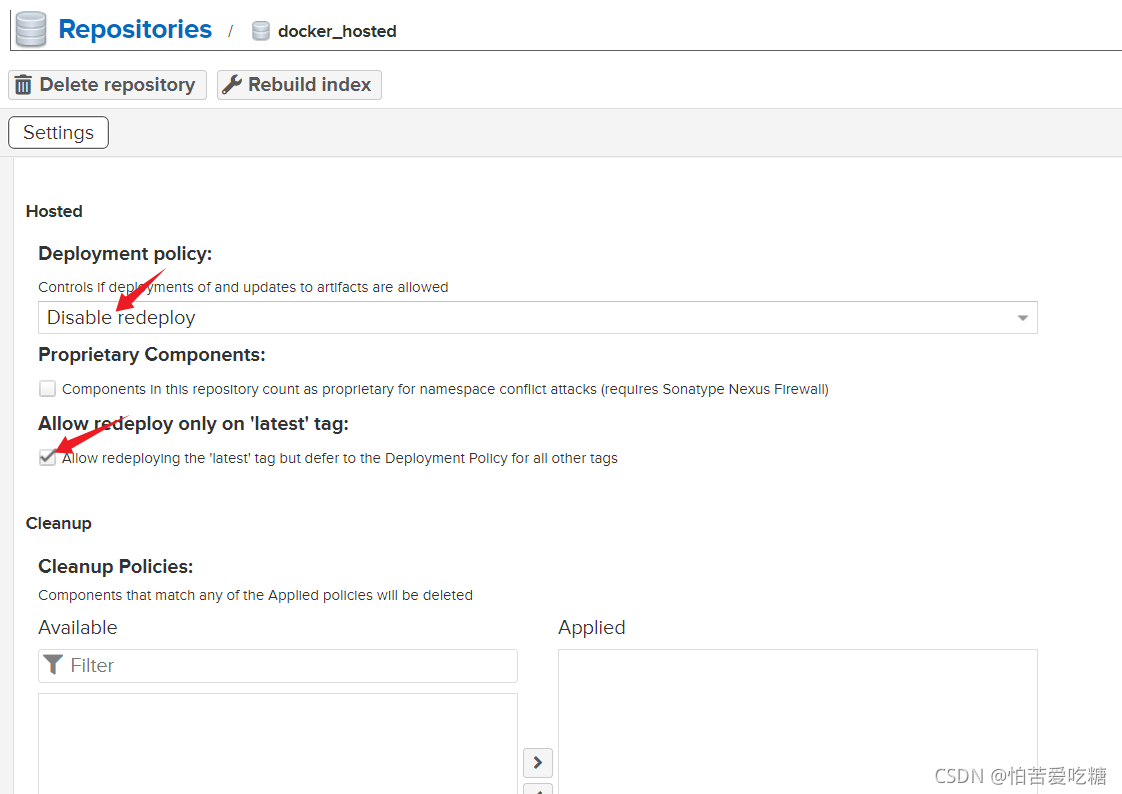Viewport: 1122px width, 794px height.
Task: Click the Repositories database icon
Action: 31,29
